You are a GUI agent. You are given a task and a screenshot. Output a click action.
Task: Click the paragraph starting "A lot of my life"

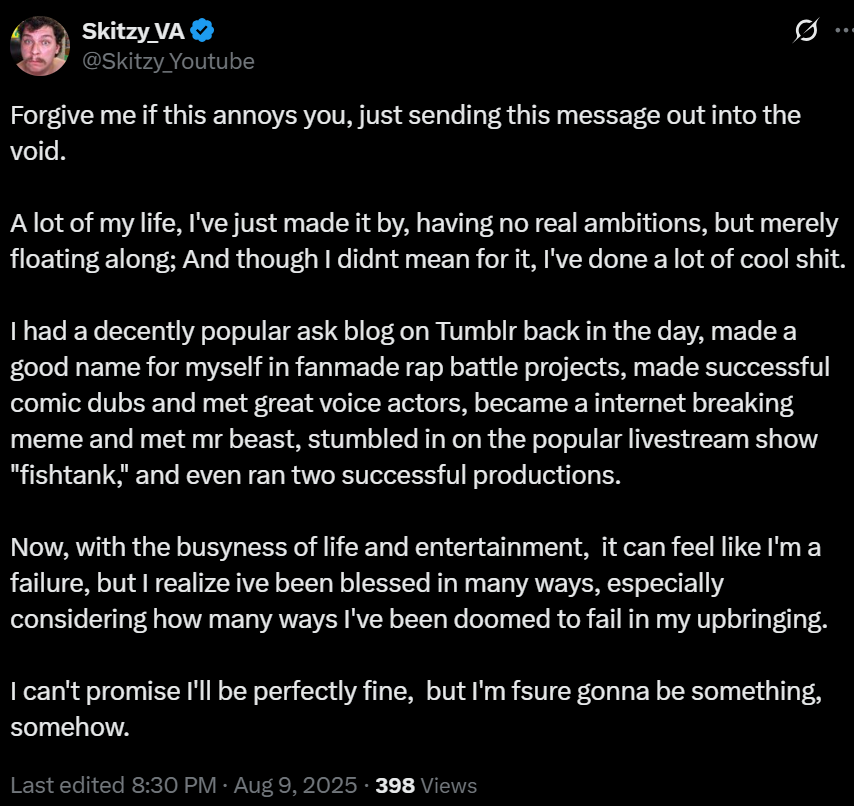pos(428,241)
